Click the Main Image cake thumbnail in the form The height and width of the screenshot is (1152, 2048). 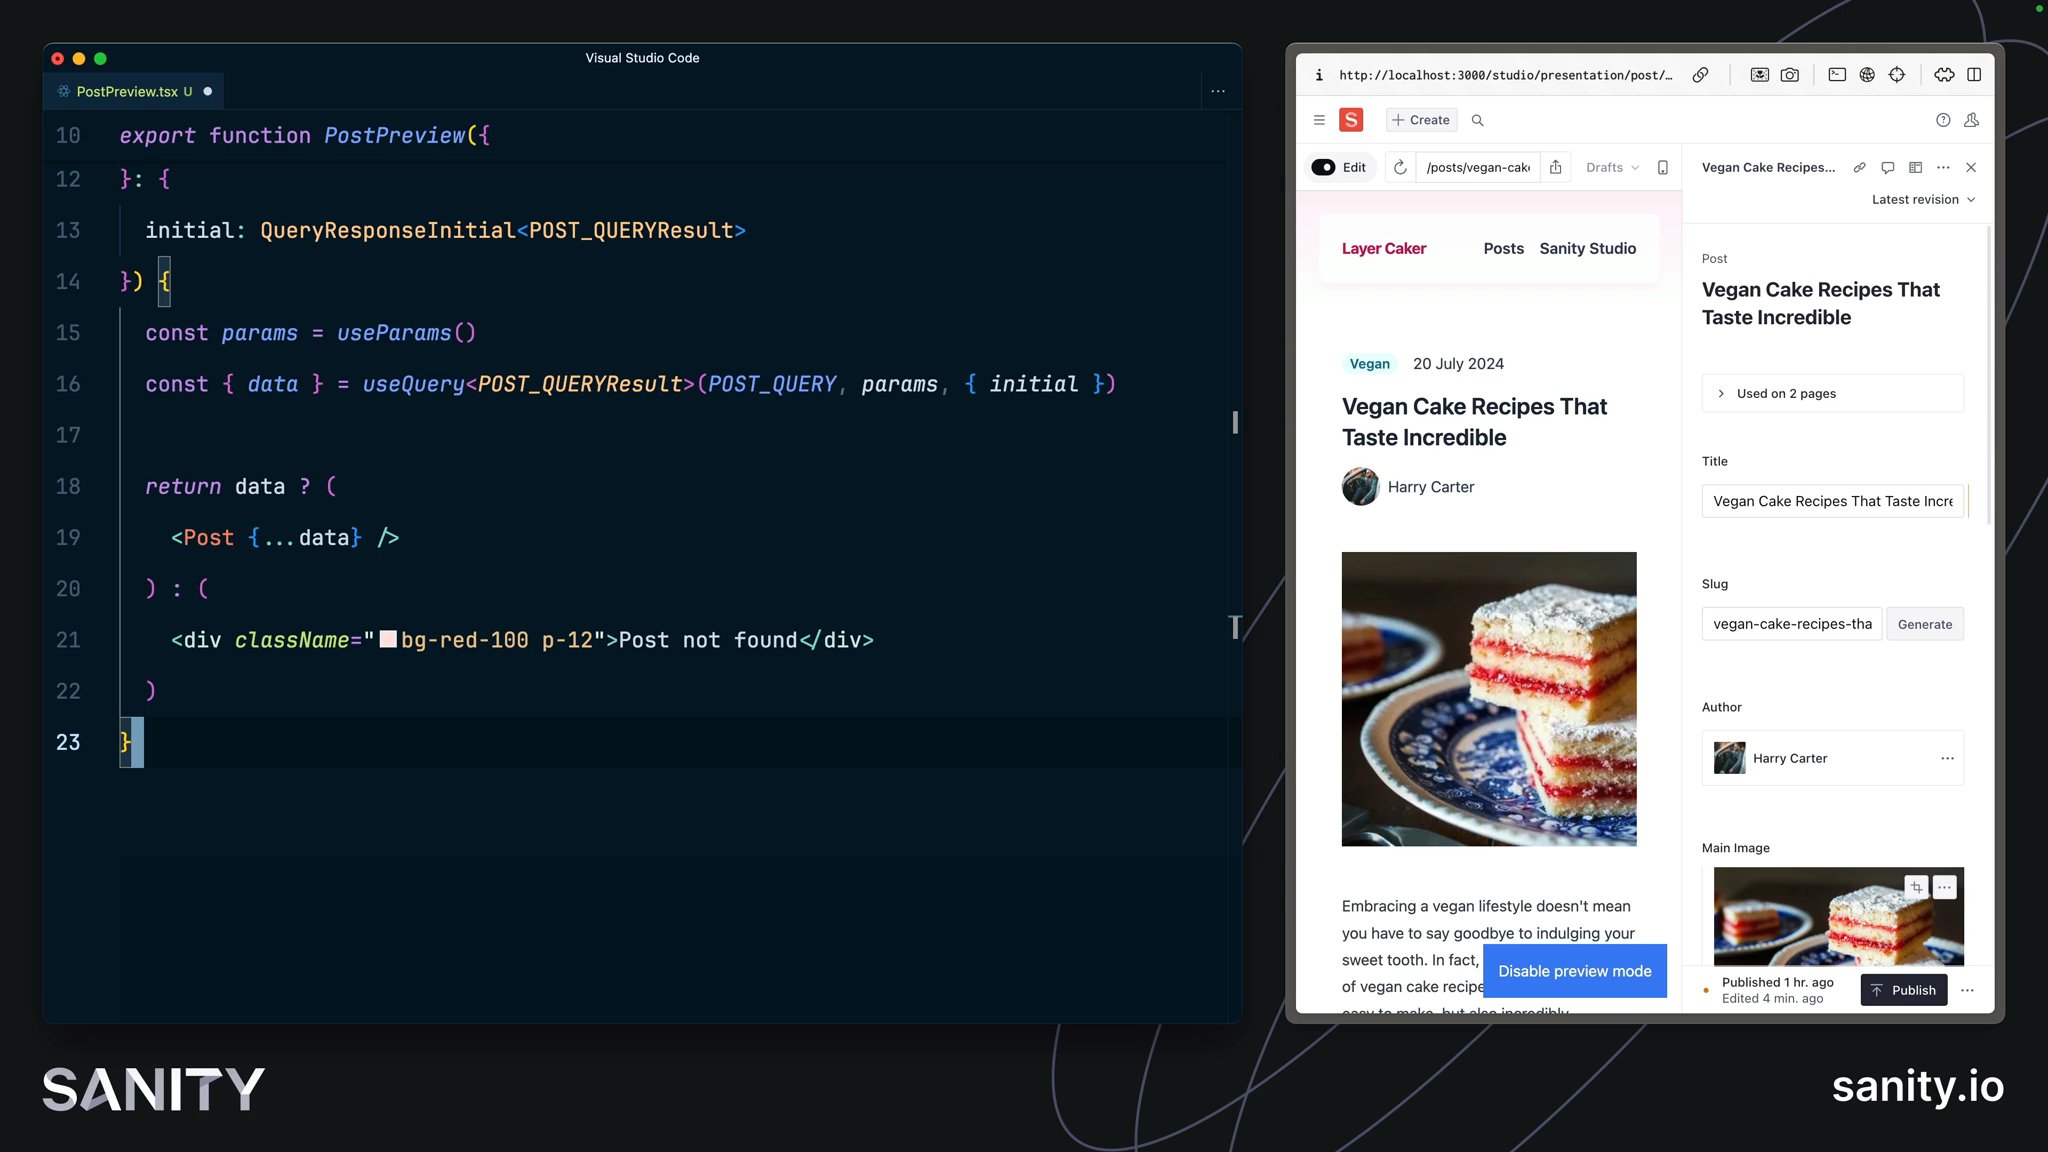point(1838,916)
